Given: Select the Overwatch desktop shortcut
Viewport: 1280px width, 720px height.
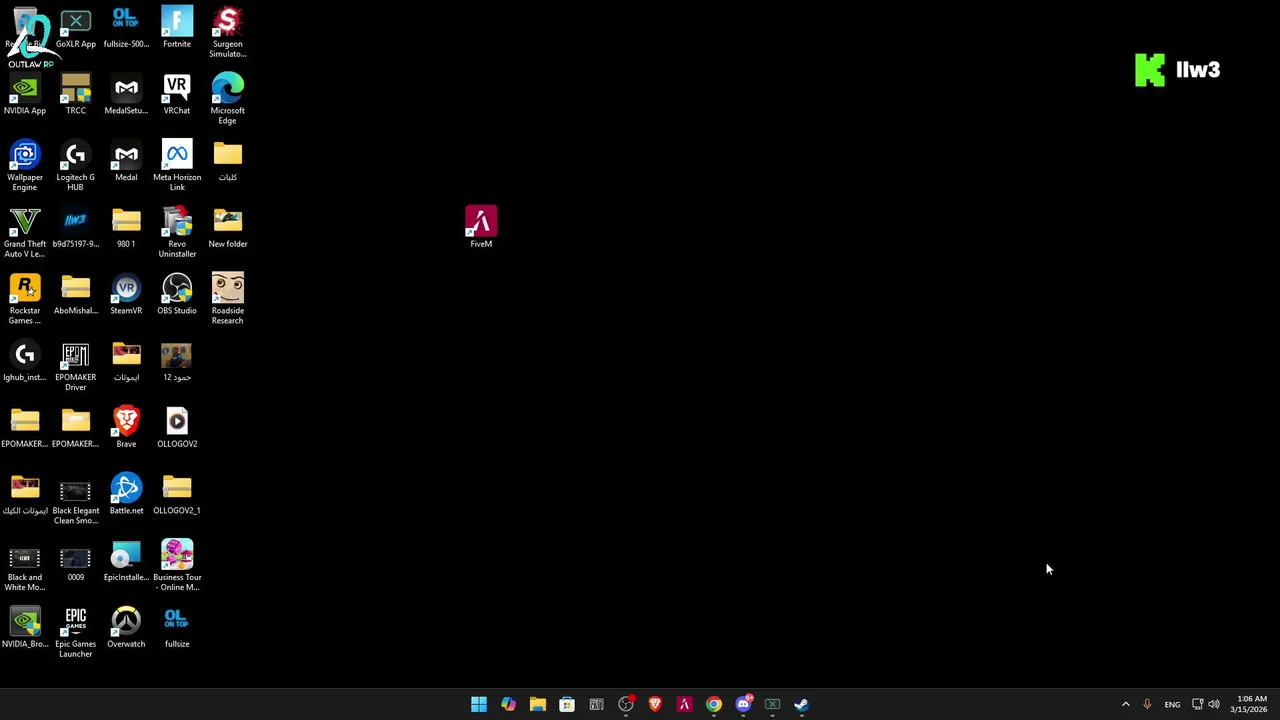Looking at the screenshot, I should pyautogui.click(x=126, y=628).
